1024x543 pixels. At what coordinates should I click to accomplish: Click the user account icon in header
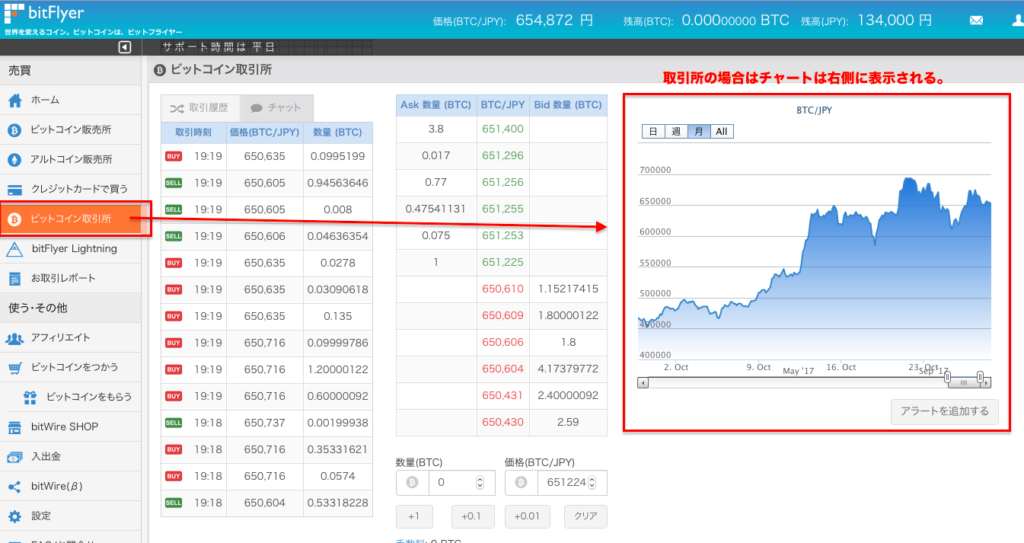tap(1018, 20)
